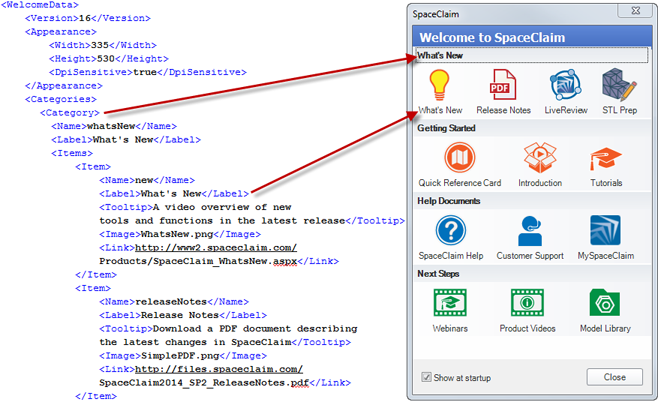The height and width of the screenshot is (402, 658).
Task: Open the STL Prep icon
Action: click(x=619, y=84)
